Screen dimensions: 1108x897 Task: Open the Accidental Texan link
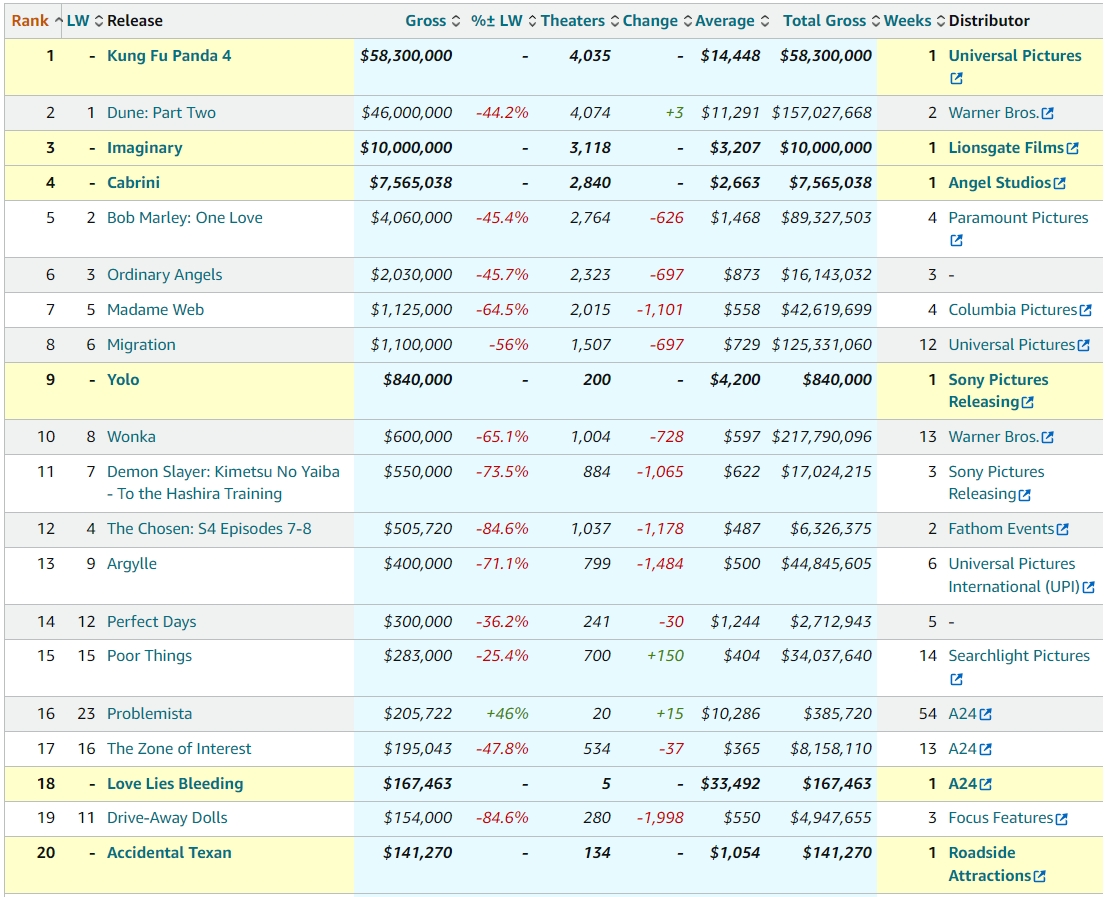click(169, 853)
